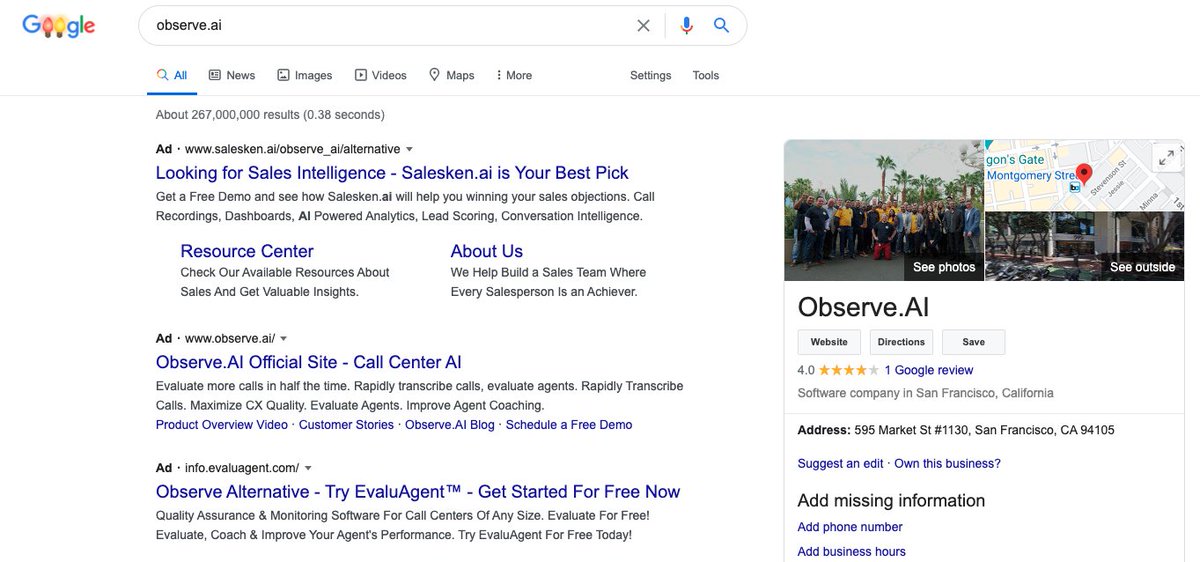
Task: Start voice search with the microphone icon
Action: coord(686,26)
